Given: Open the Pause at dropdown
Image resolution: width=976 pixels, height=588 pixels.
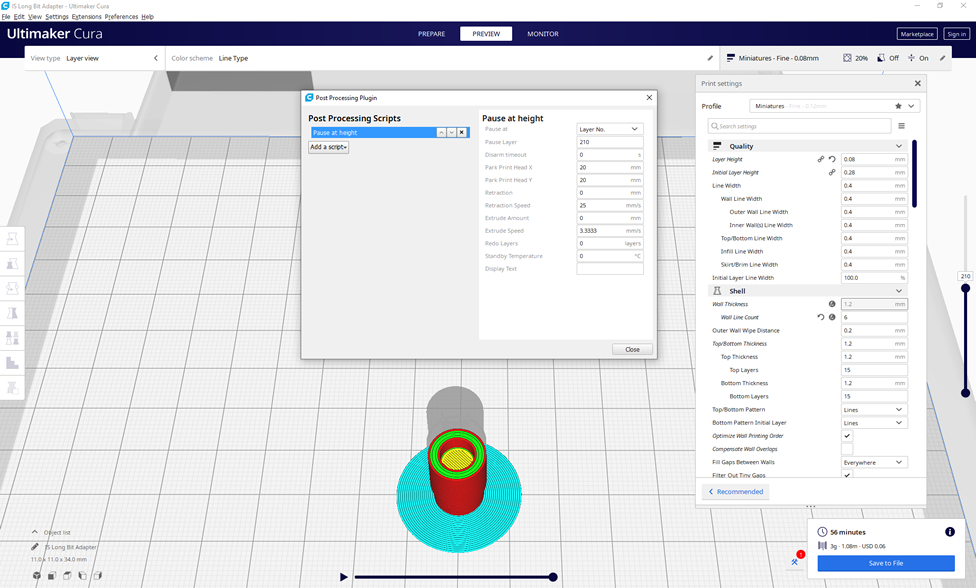Looking at the screenshot, I should pos(610,129).
